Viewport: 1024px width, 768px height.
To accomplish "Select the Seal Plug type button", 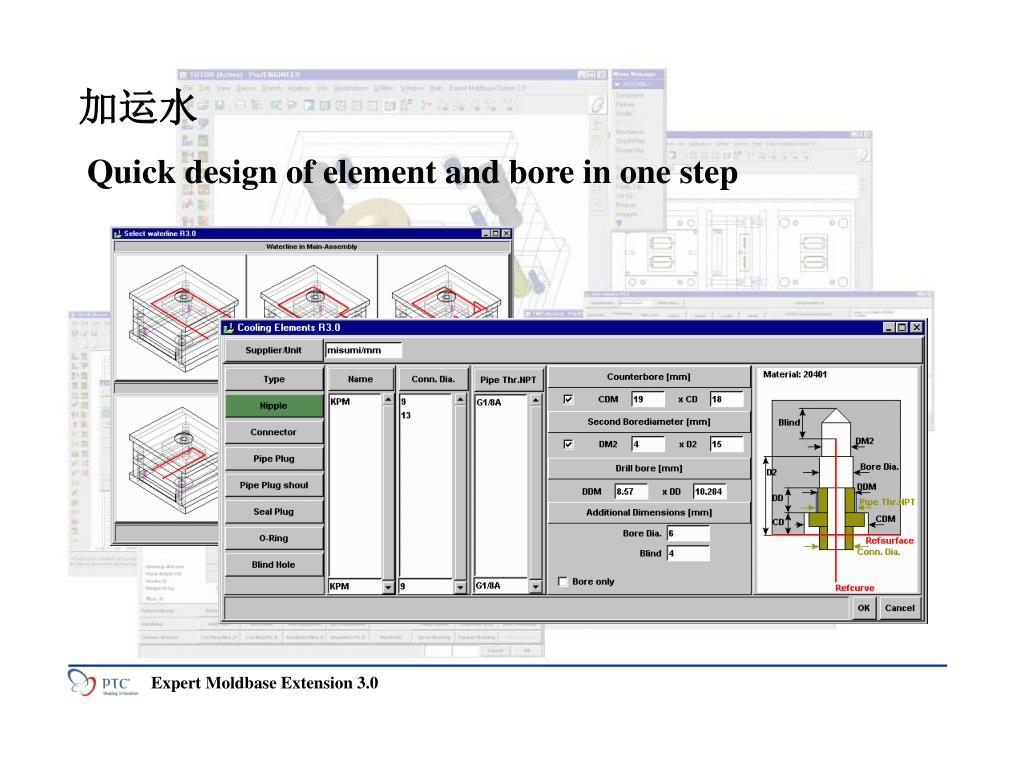I will [274, 511].
